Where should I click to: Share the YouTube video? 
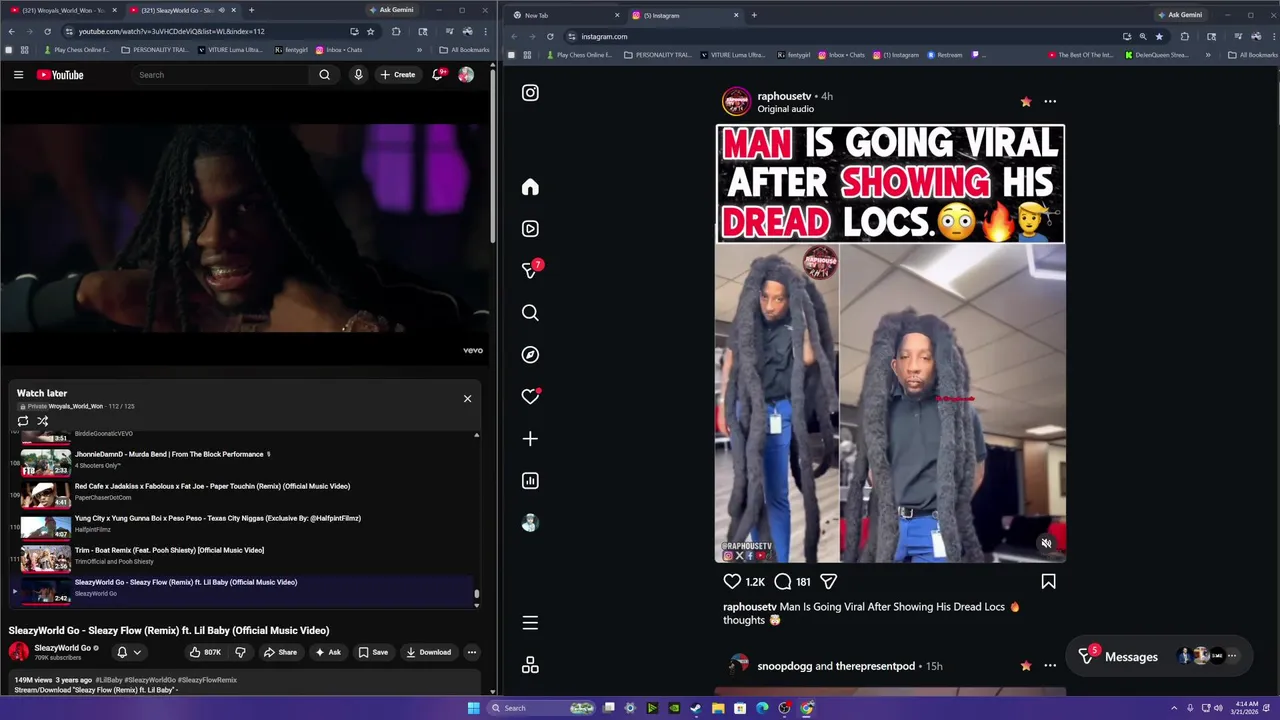click(280, 652)
